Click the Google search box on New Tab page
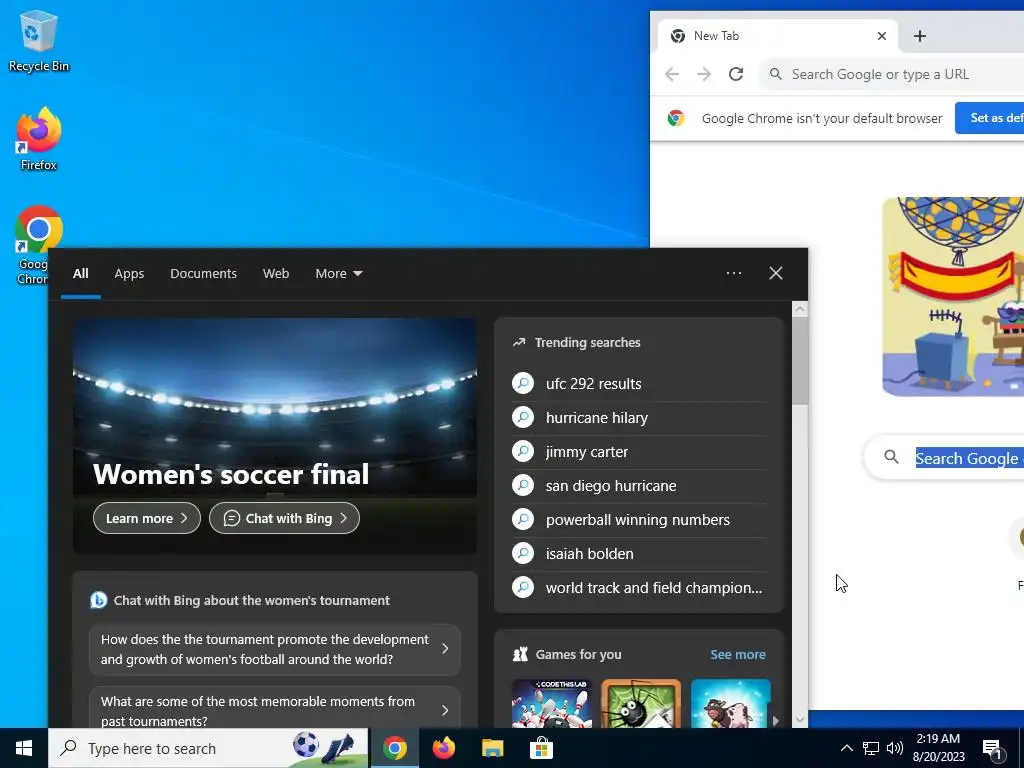 (944, 458)
